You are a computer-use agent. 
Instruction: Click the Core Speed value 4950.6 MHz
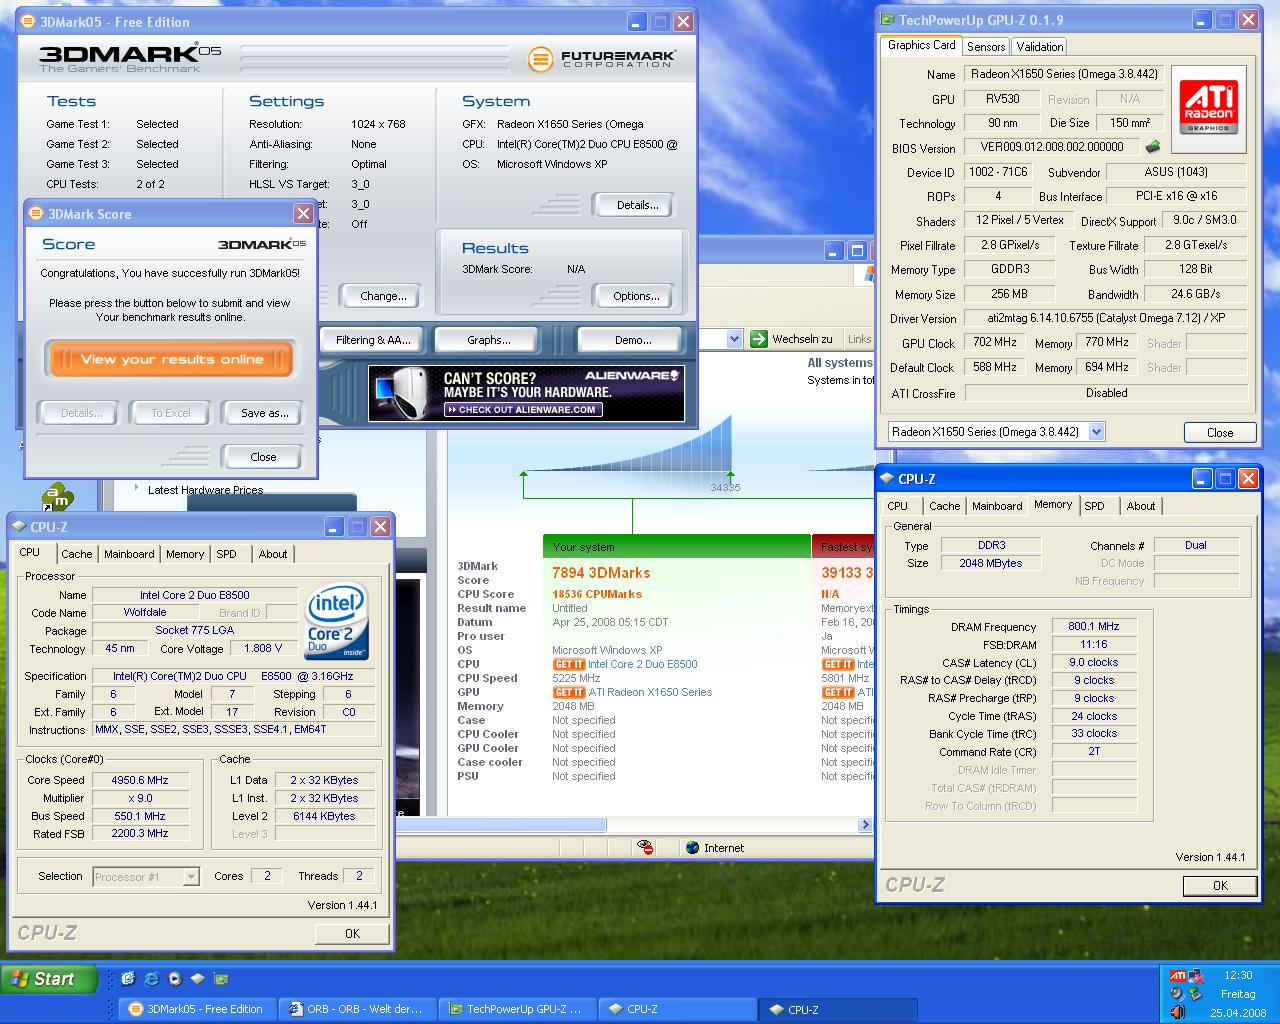[x=139, y=780]
